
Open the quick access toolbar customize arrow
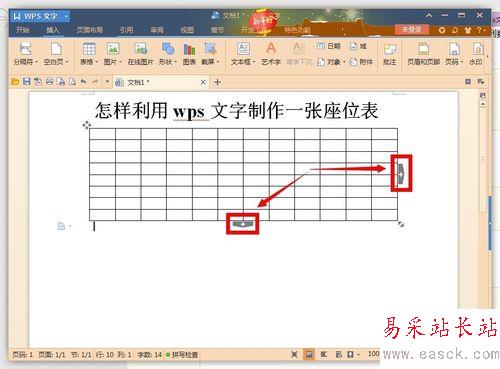(x=107, y=82)
